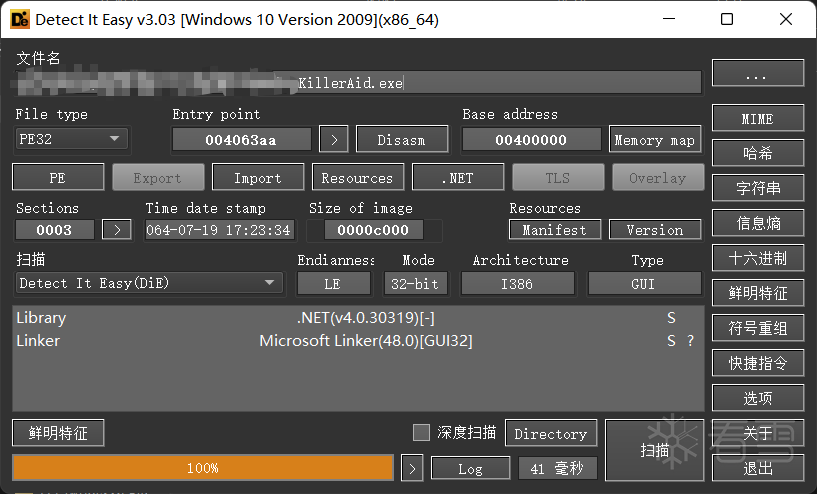Click the Architecture I386 field

point(517,284)
